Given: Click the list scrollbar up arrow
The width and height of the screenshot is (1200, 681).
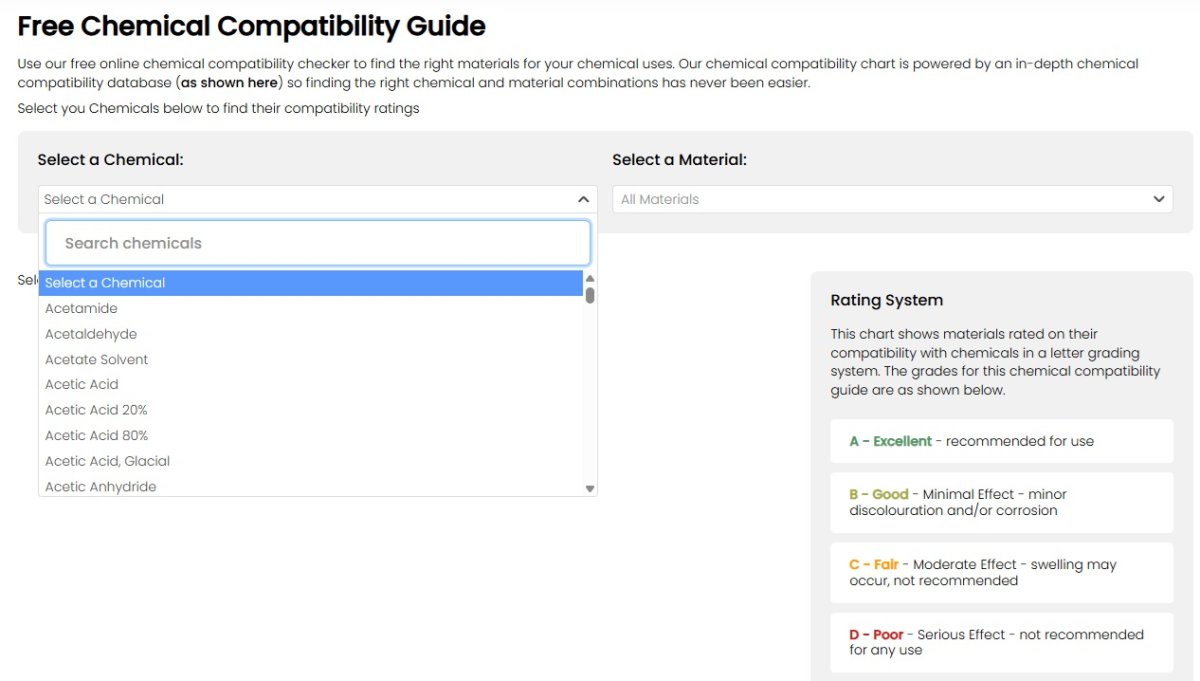Looking at the screenshot, I should (590, 278).
